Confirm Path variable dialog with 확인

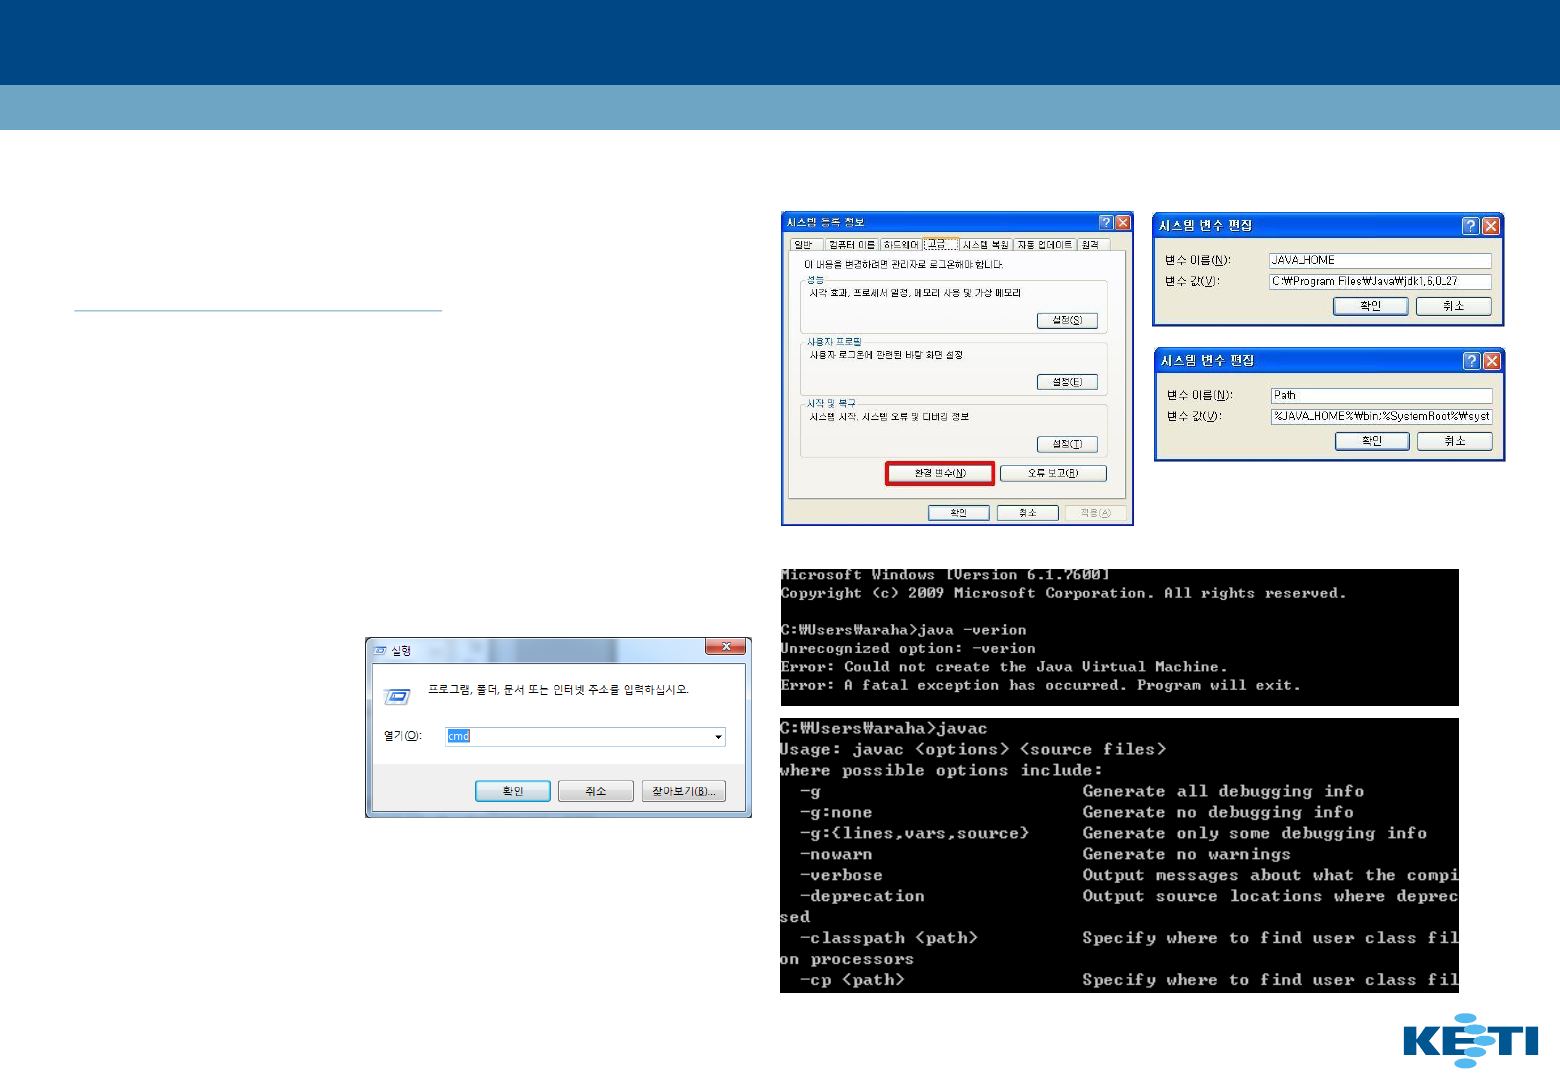click(1372, 441)
